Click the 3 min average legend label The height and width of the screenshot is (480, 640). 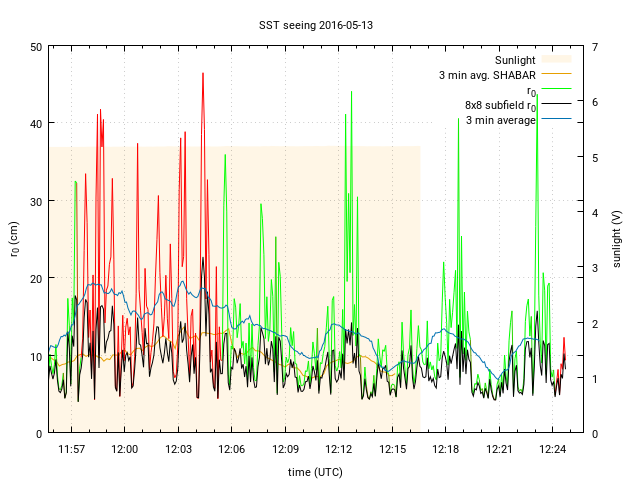(x=501, y=120)
